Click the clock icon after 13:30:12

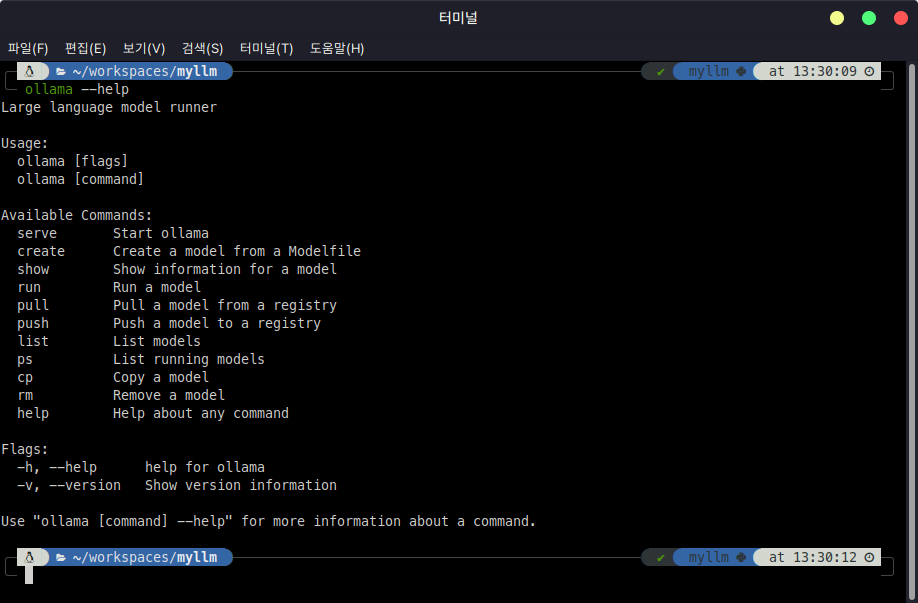coord(869,557)
